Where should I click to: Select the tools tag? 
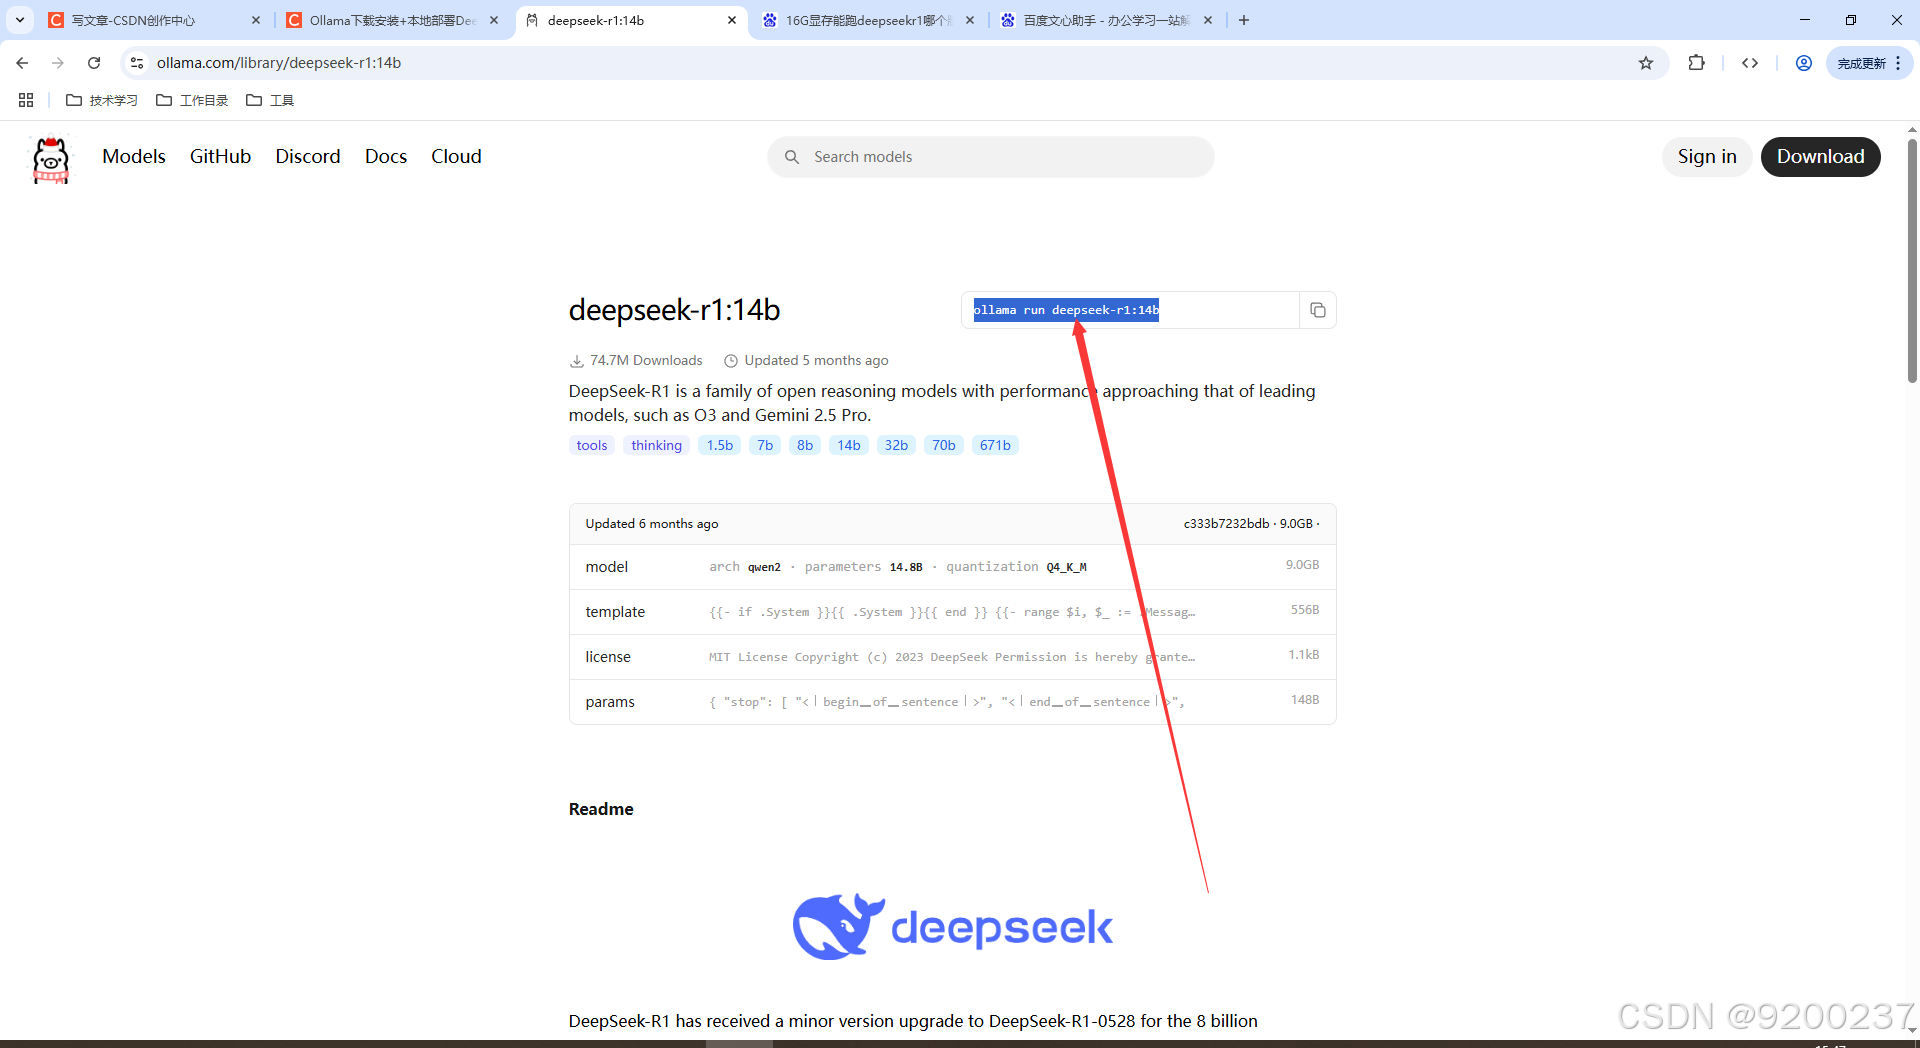[592, 445]
